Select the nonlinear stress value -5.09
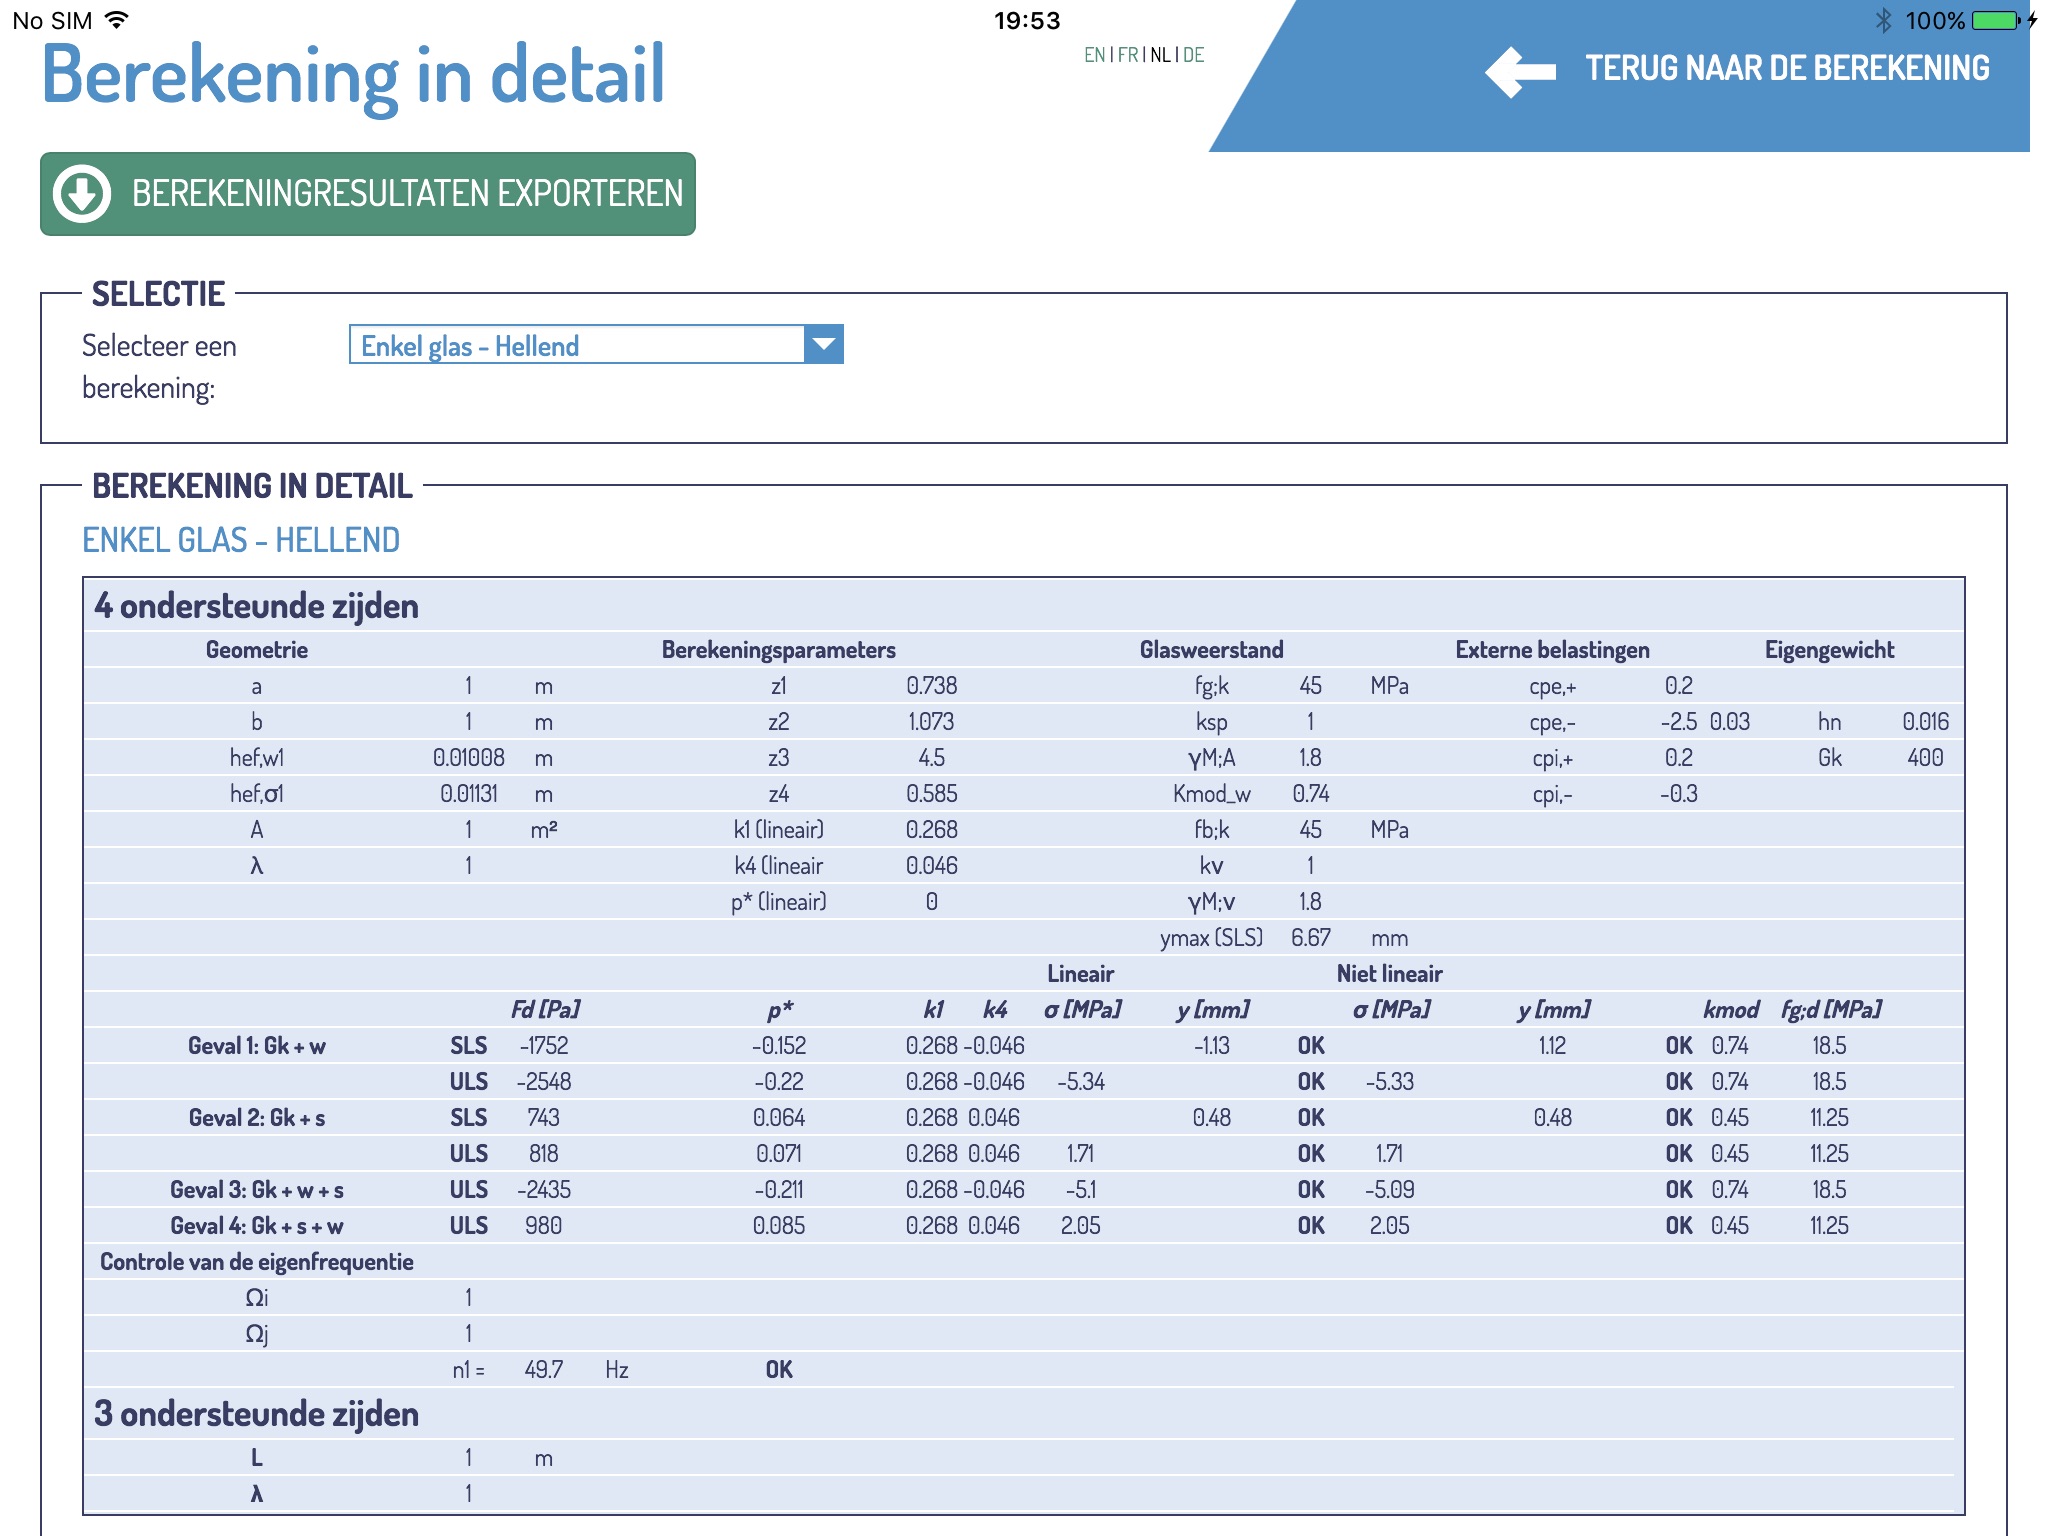Screen dimensions: 2048x1536 coord(1390,1190)
